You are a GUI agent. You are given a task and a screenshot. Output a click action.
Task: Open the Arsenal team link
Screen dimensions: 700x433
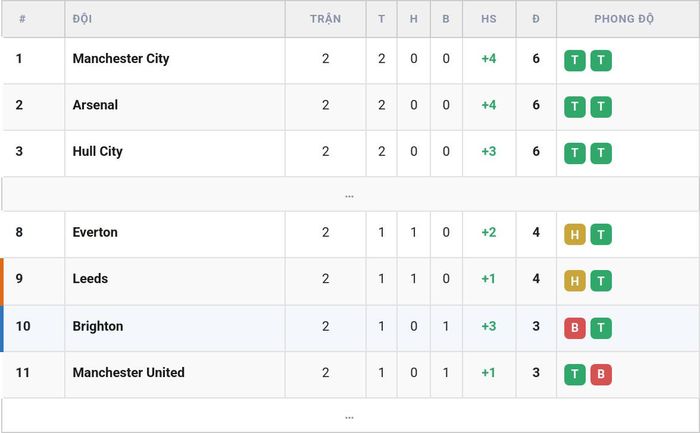tap(95, 105)
